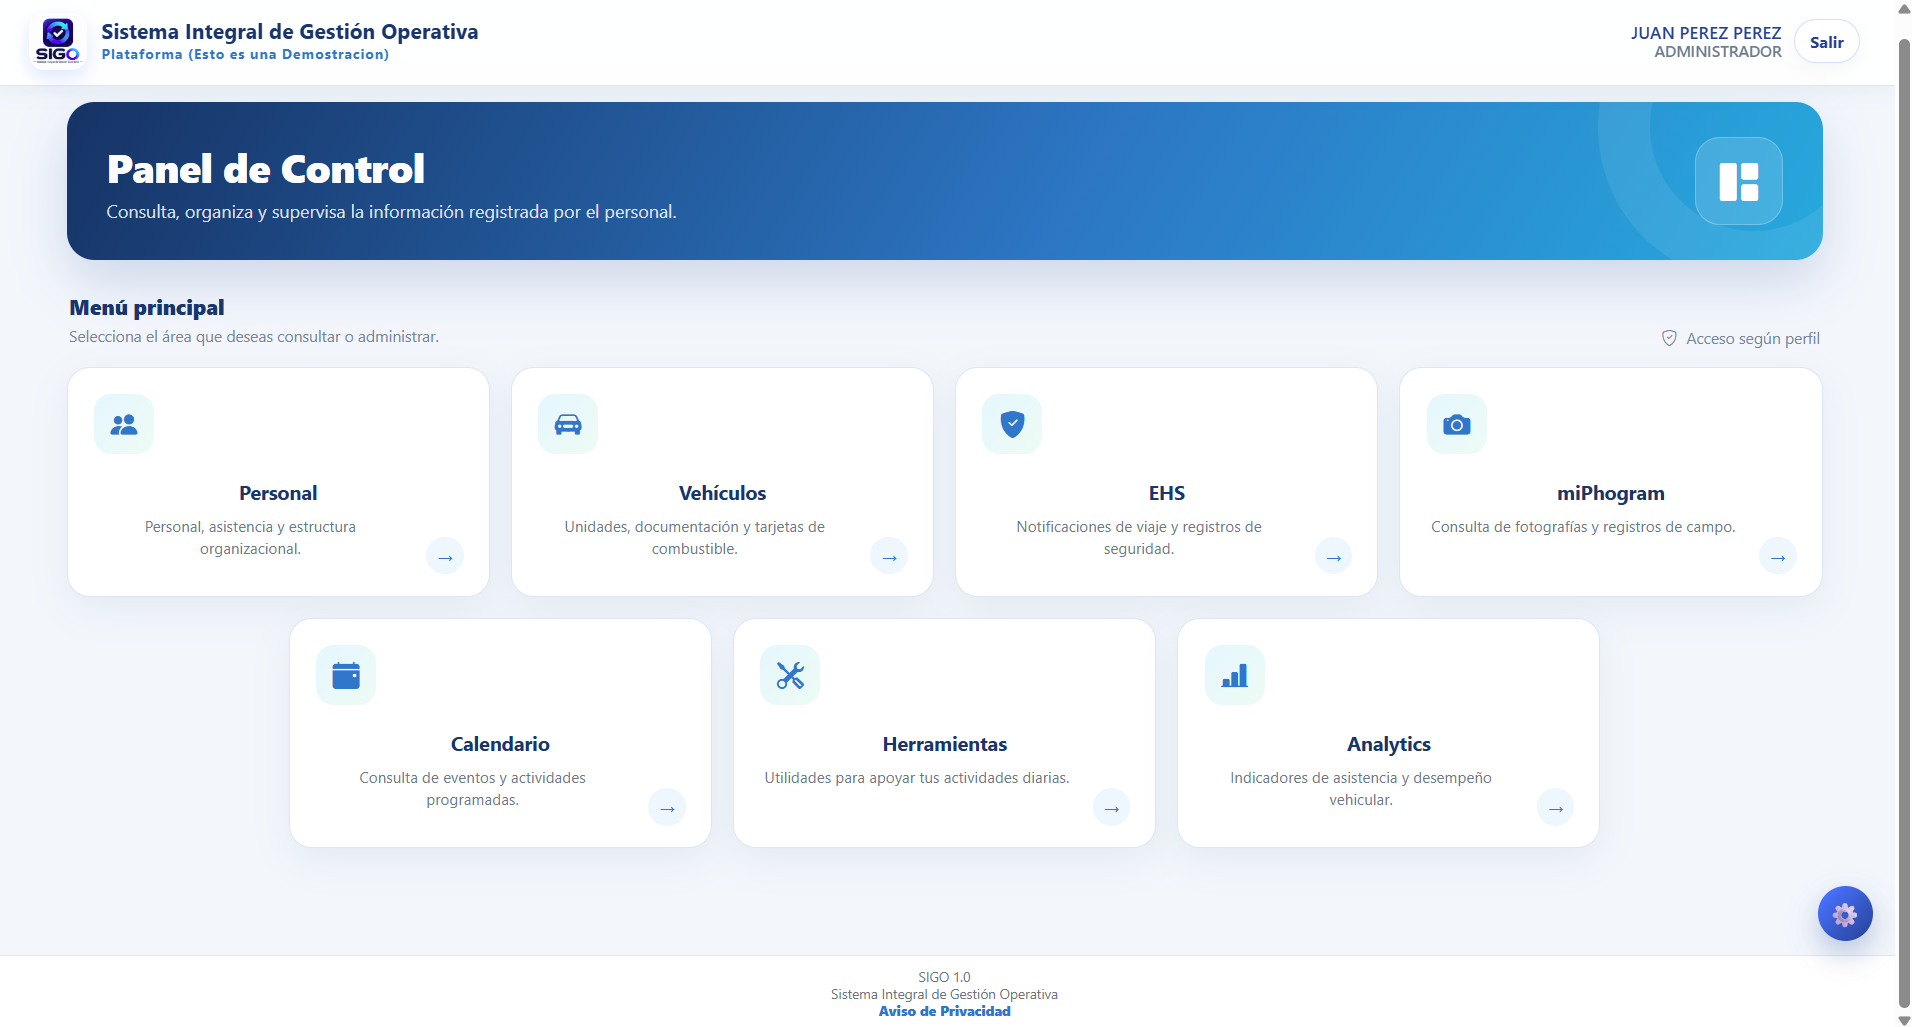Select the Herramientas card title
Image resolution: width=1912 pixels, height=1027 pixels.
click(x=945, y=744)
